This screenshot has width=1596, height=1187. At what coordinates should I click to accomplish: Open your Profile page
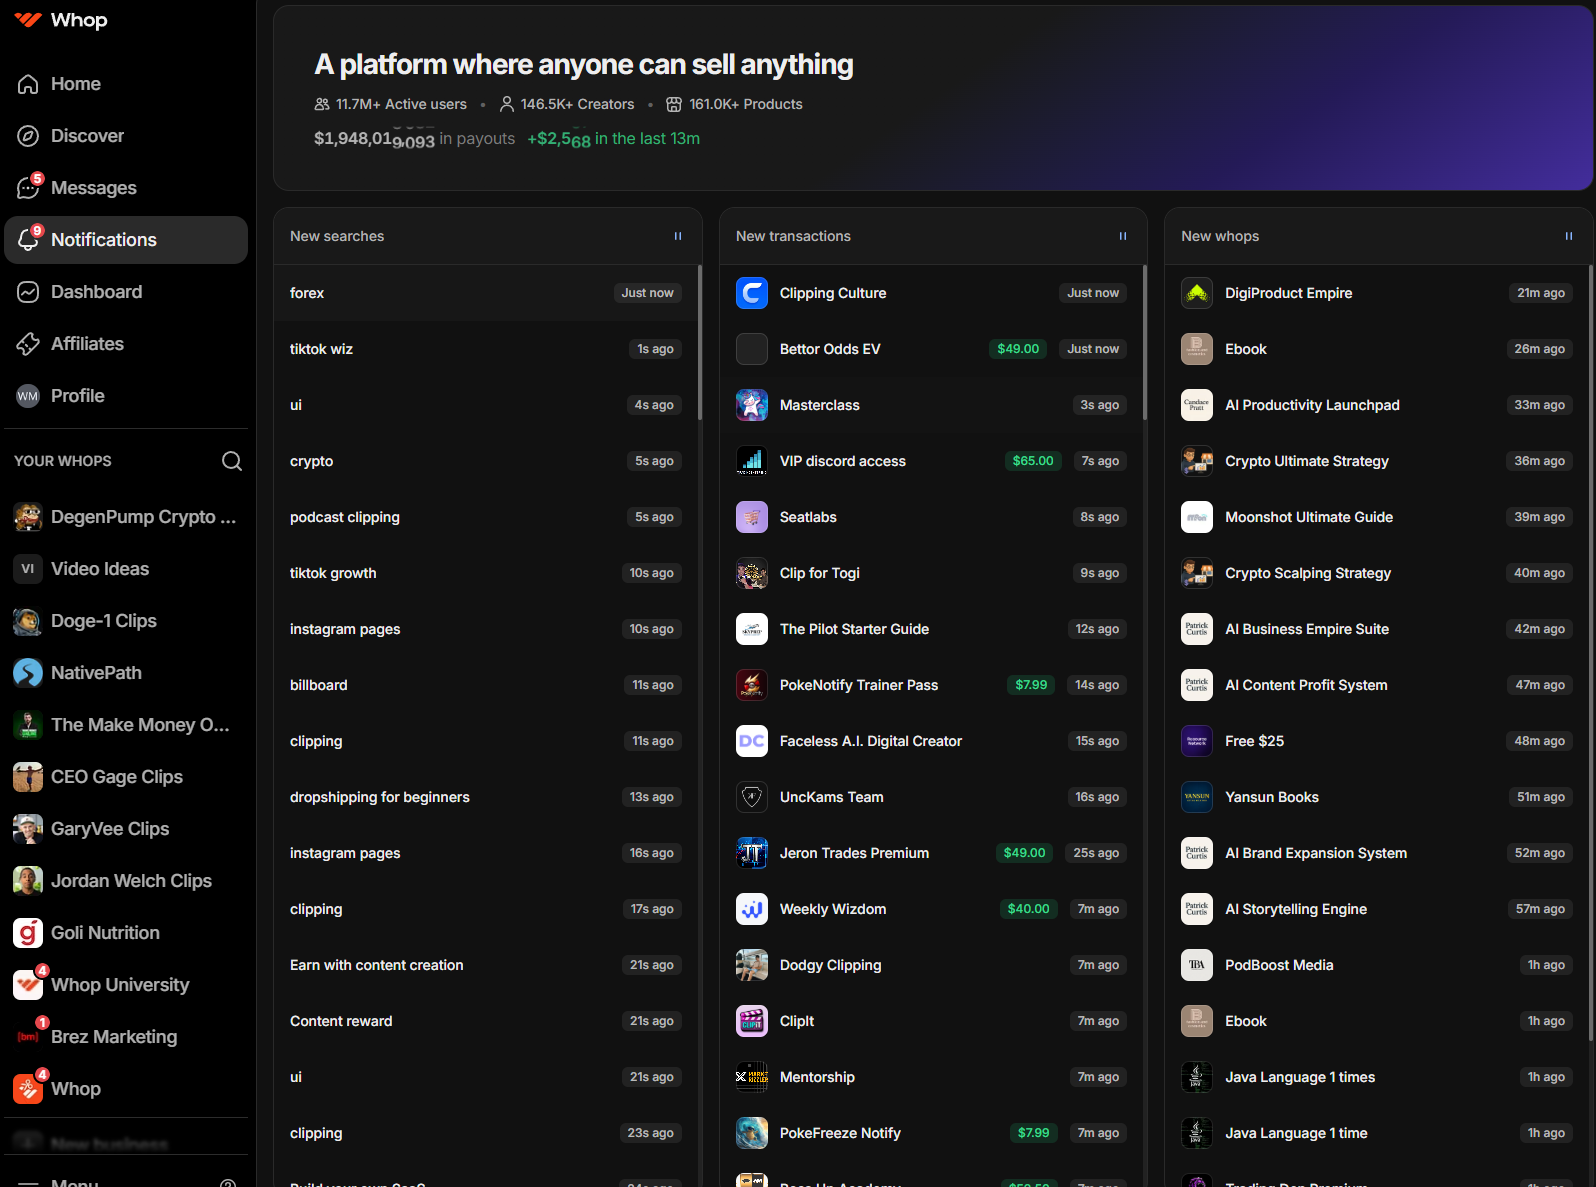tap(77, 396)
